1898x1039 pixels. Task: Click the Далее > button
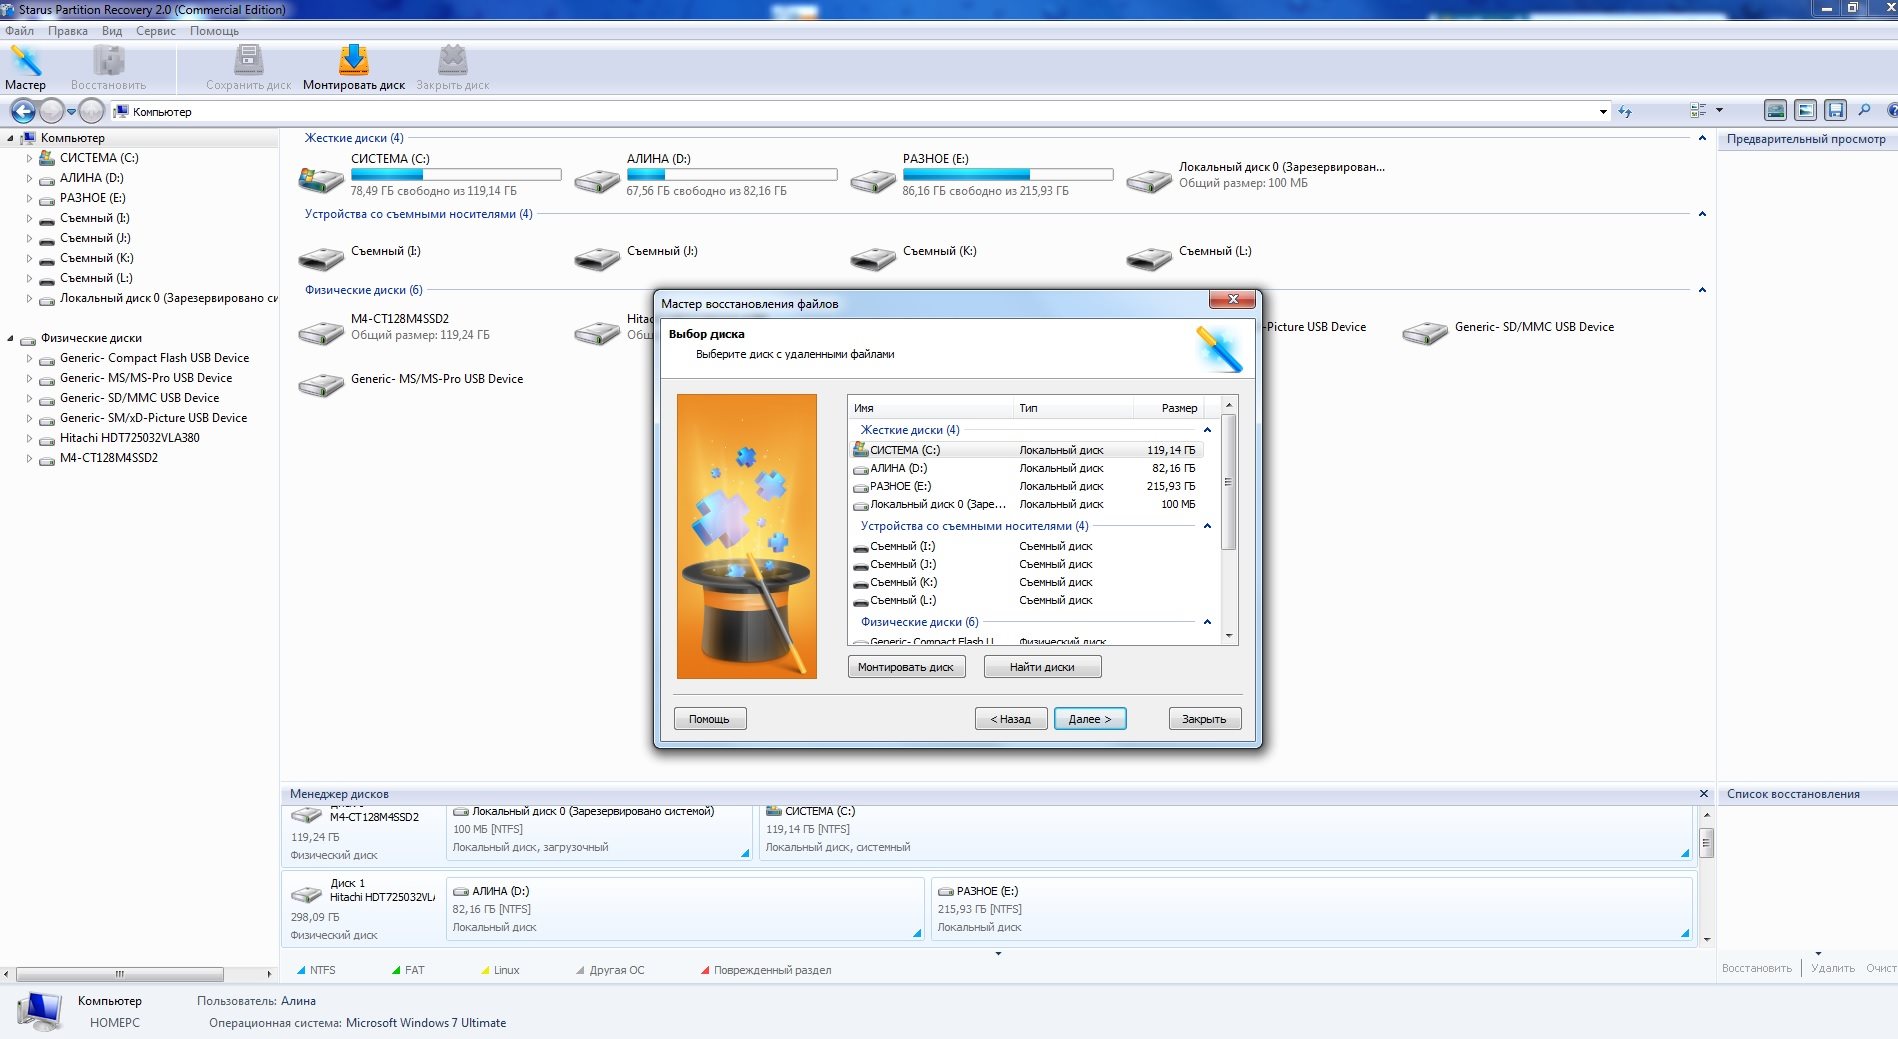(1089, 719)
